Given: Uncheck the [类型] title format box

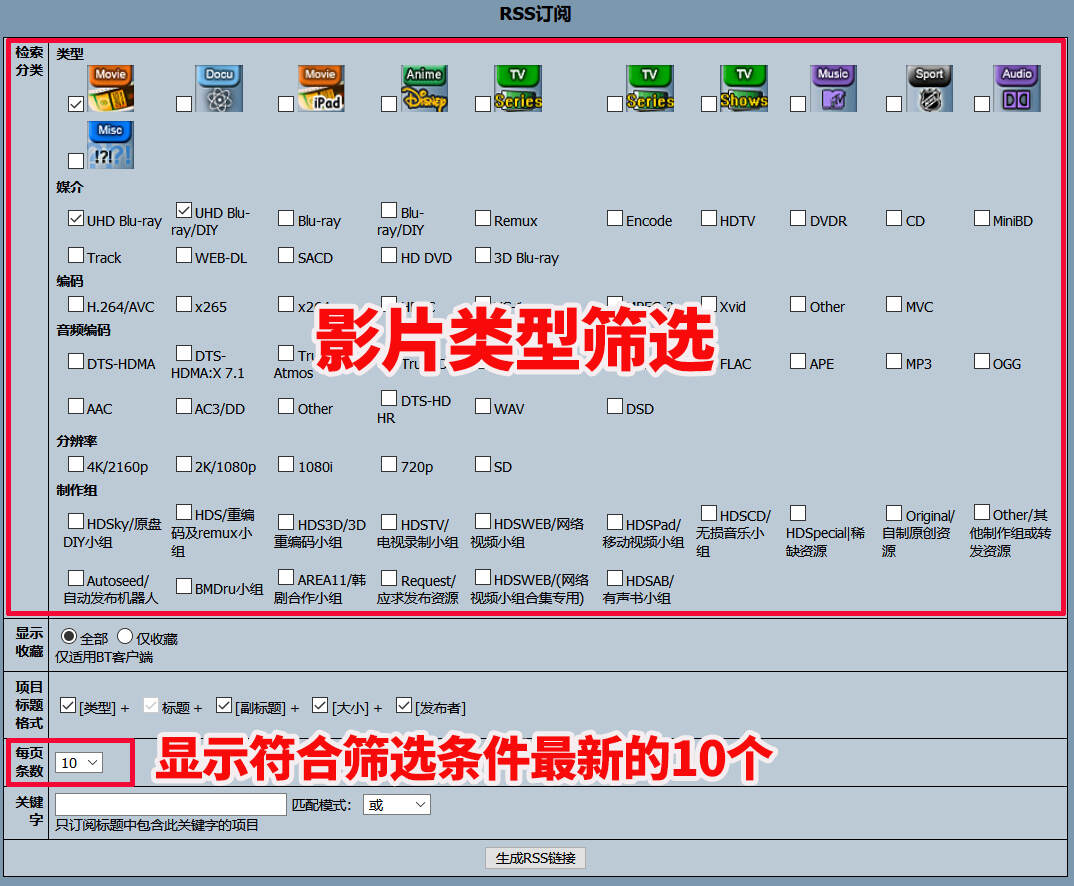Looking at the screenshot, I should pos(68,705).
